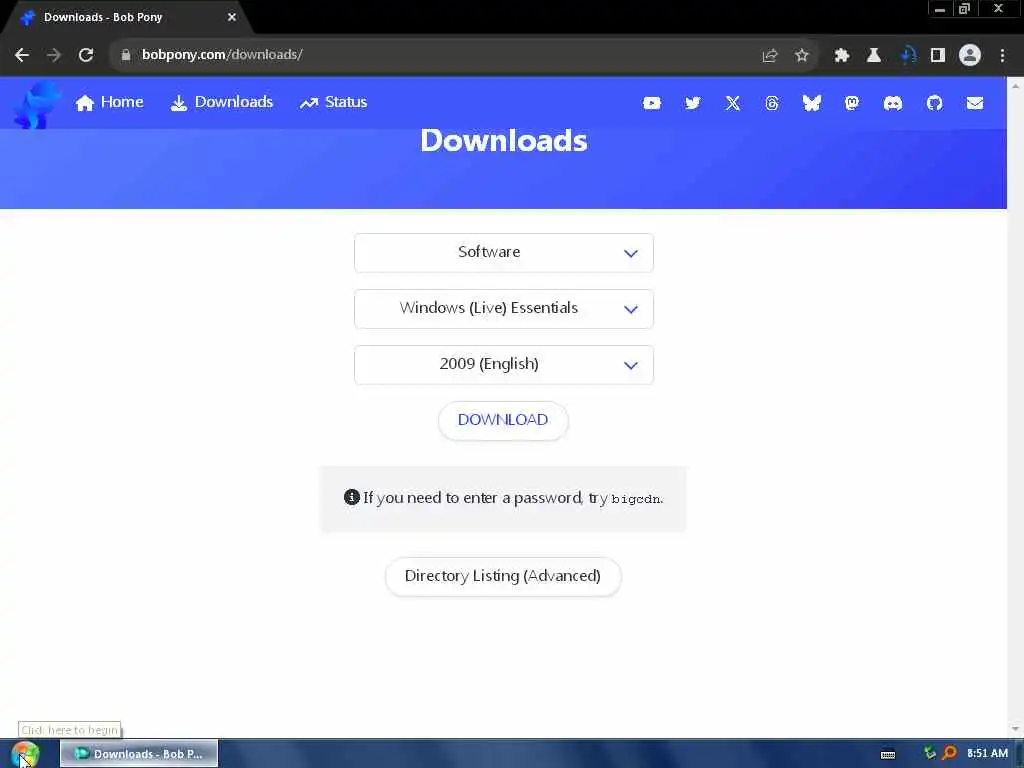Open the Mastodon social icon link

pyautogui.click(x=852, y=103)
